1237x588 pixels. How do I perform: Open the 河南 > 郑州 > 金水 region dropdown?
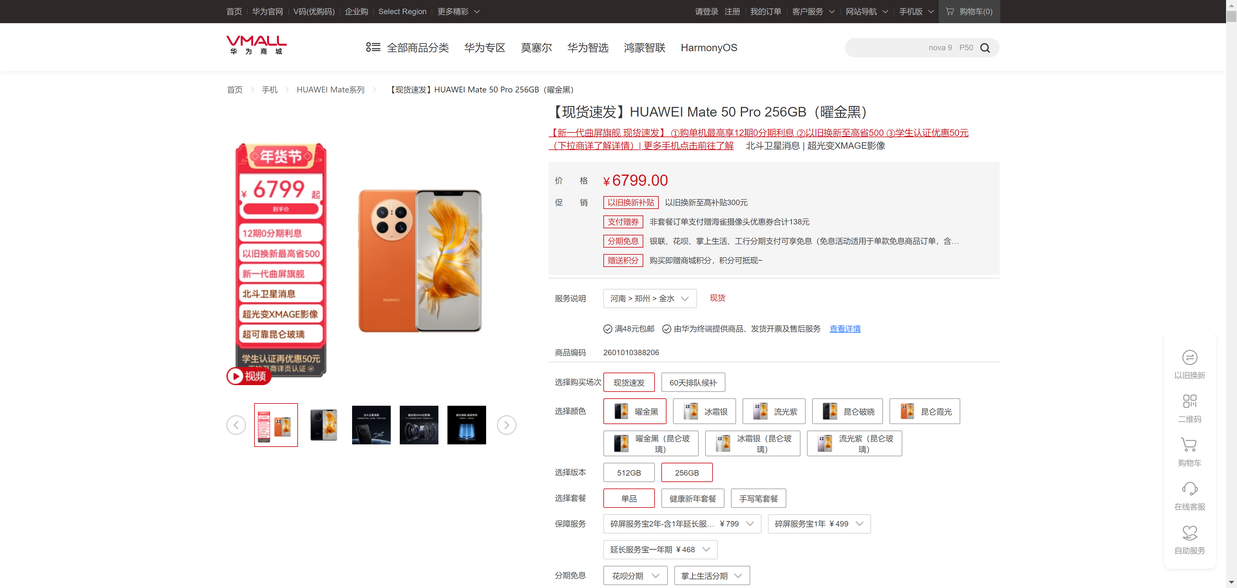point(650,298)
